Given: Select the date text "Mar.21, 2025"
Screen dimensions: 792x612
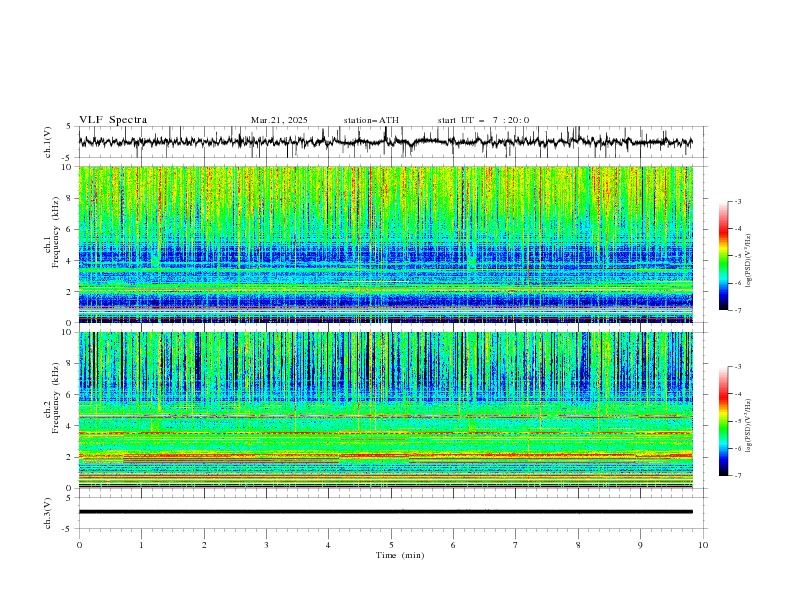Looking at the screenshot, I should [x=279, y=120].
